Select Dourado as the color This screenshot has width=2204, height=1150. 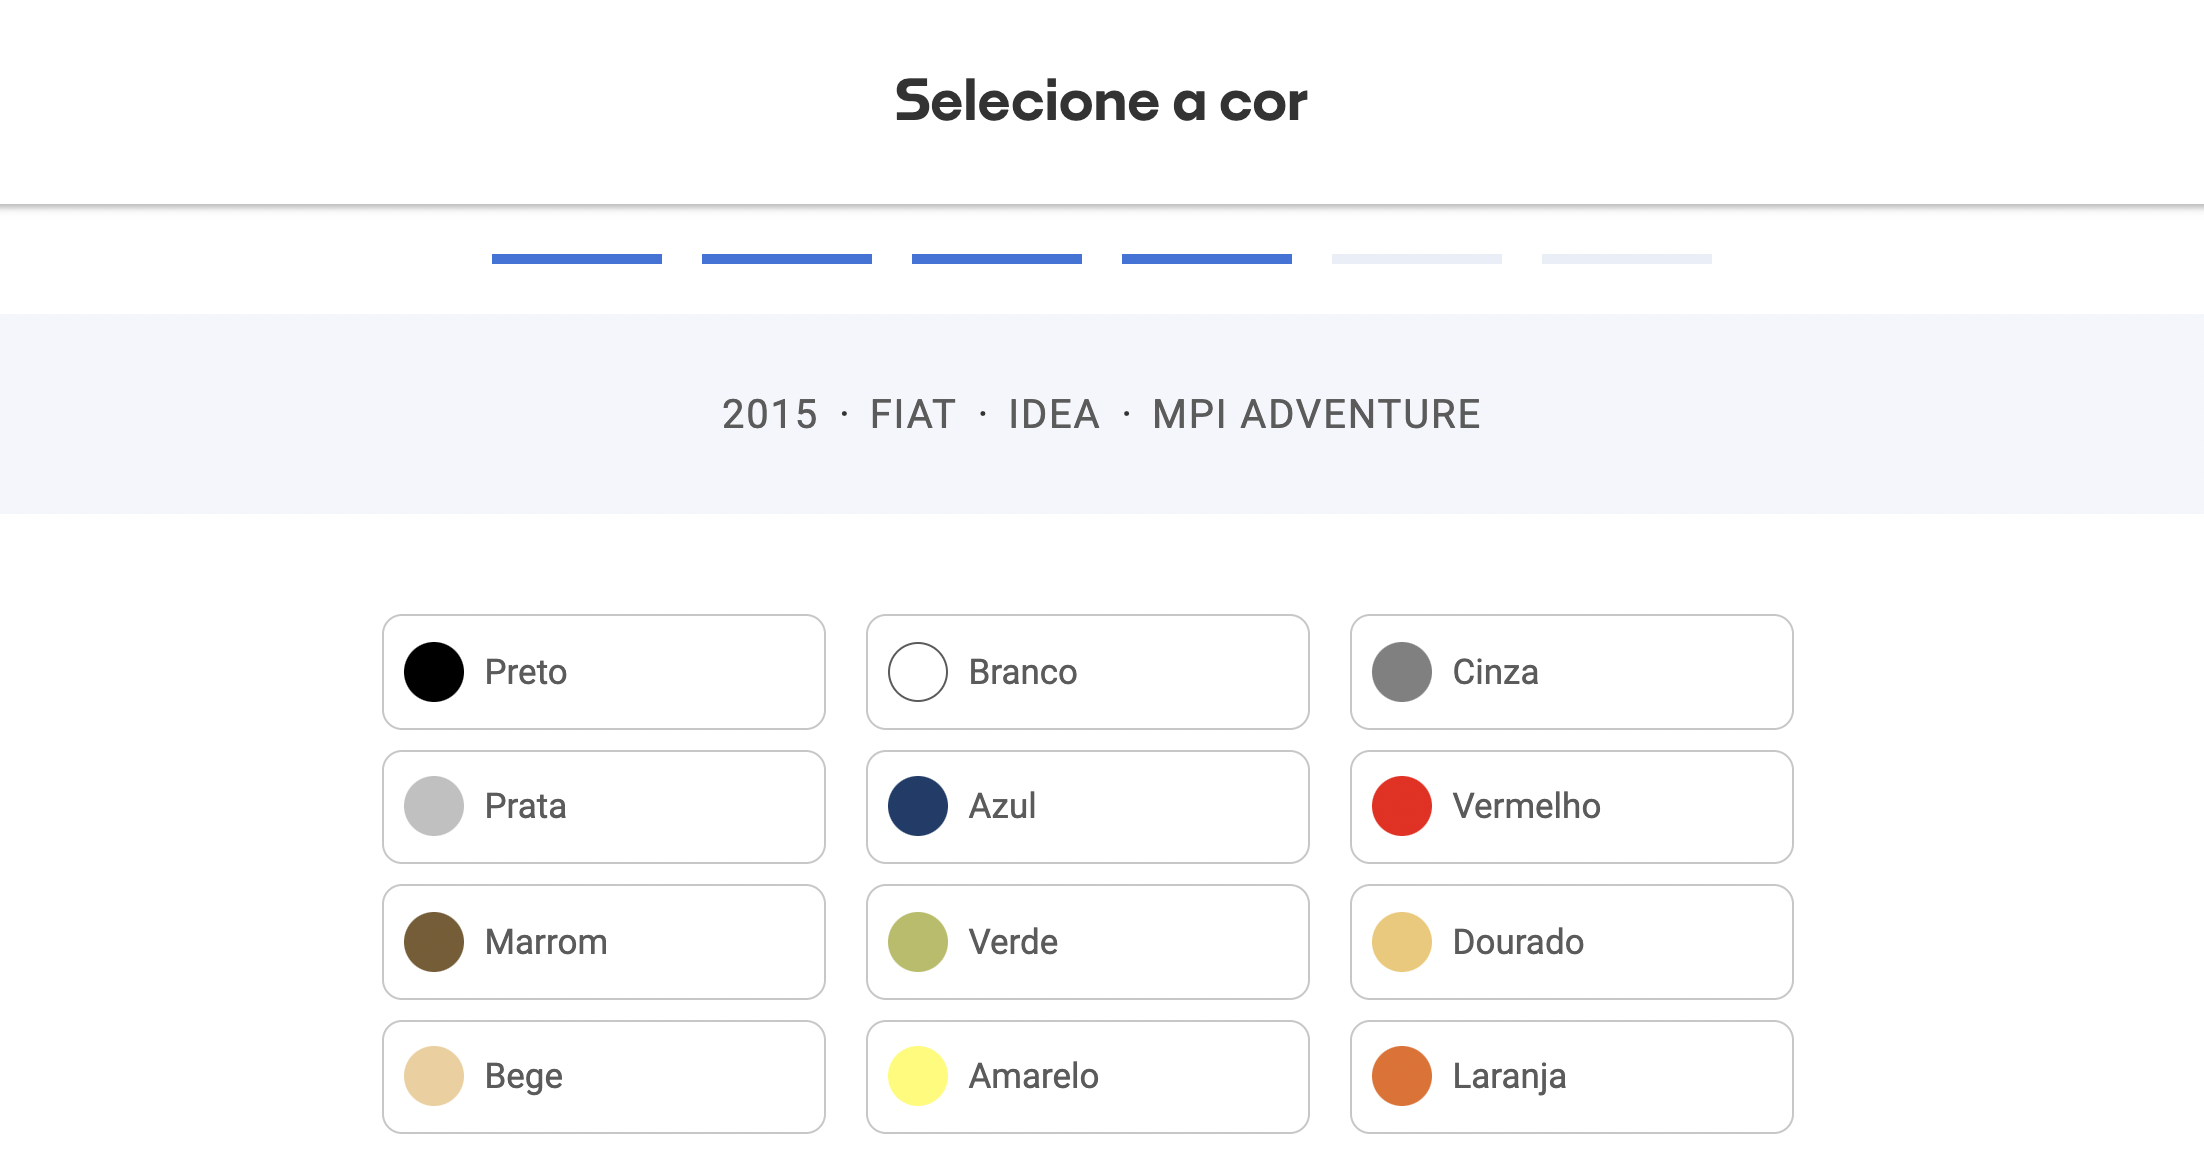(x=1571, y=942)
